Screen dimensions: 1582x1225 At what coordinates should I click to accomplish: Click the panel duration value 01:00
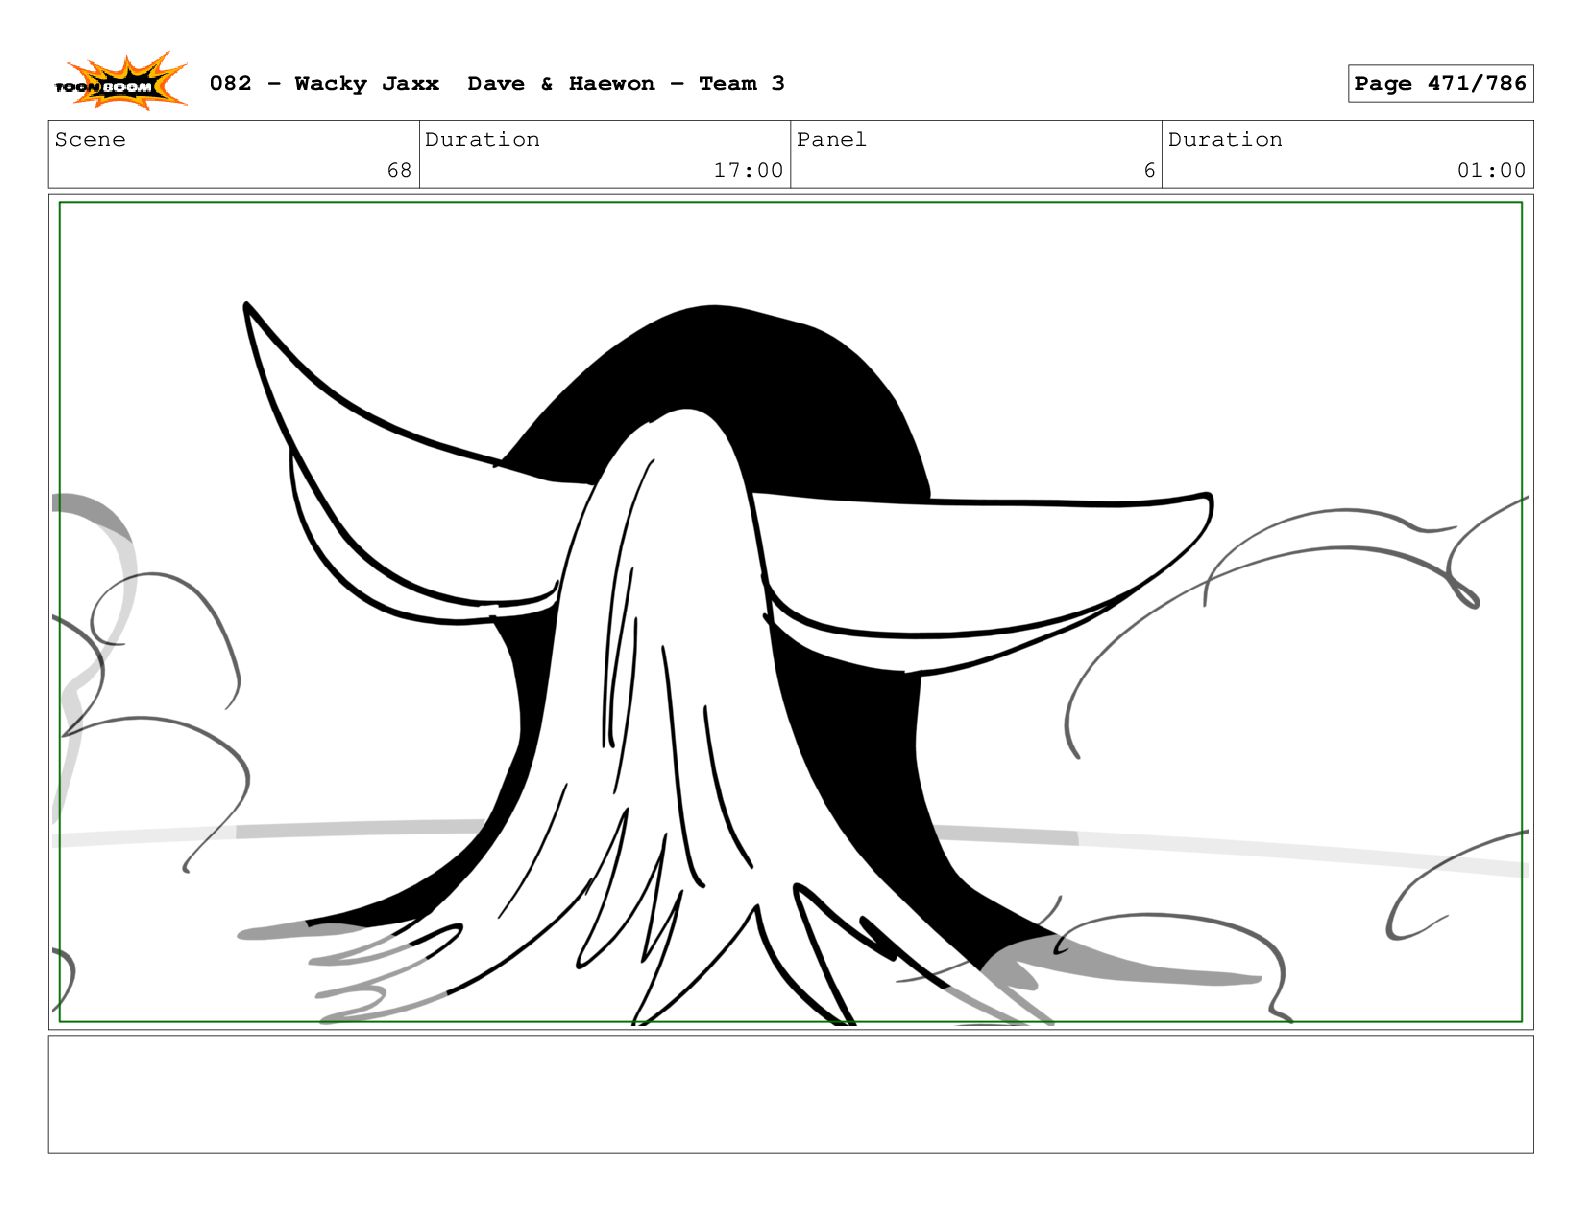[x=1491, y=170]
